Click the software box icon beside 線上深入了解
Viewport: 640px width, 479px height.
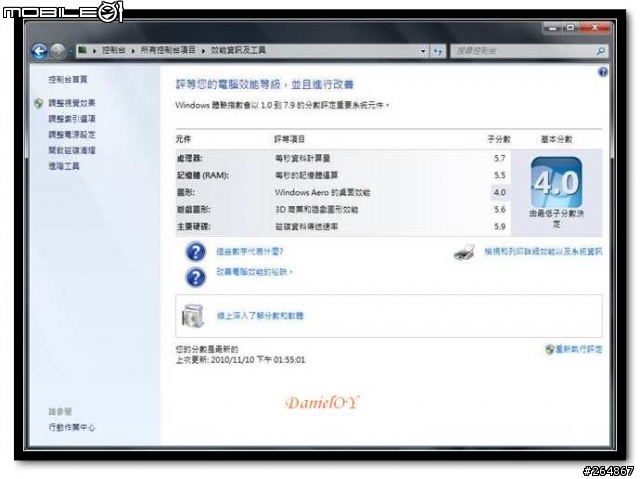pyautogui.click(x=193, y=316)
